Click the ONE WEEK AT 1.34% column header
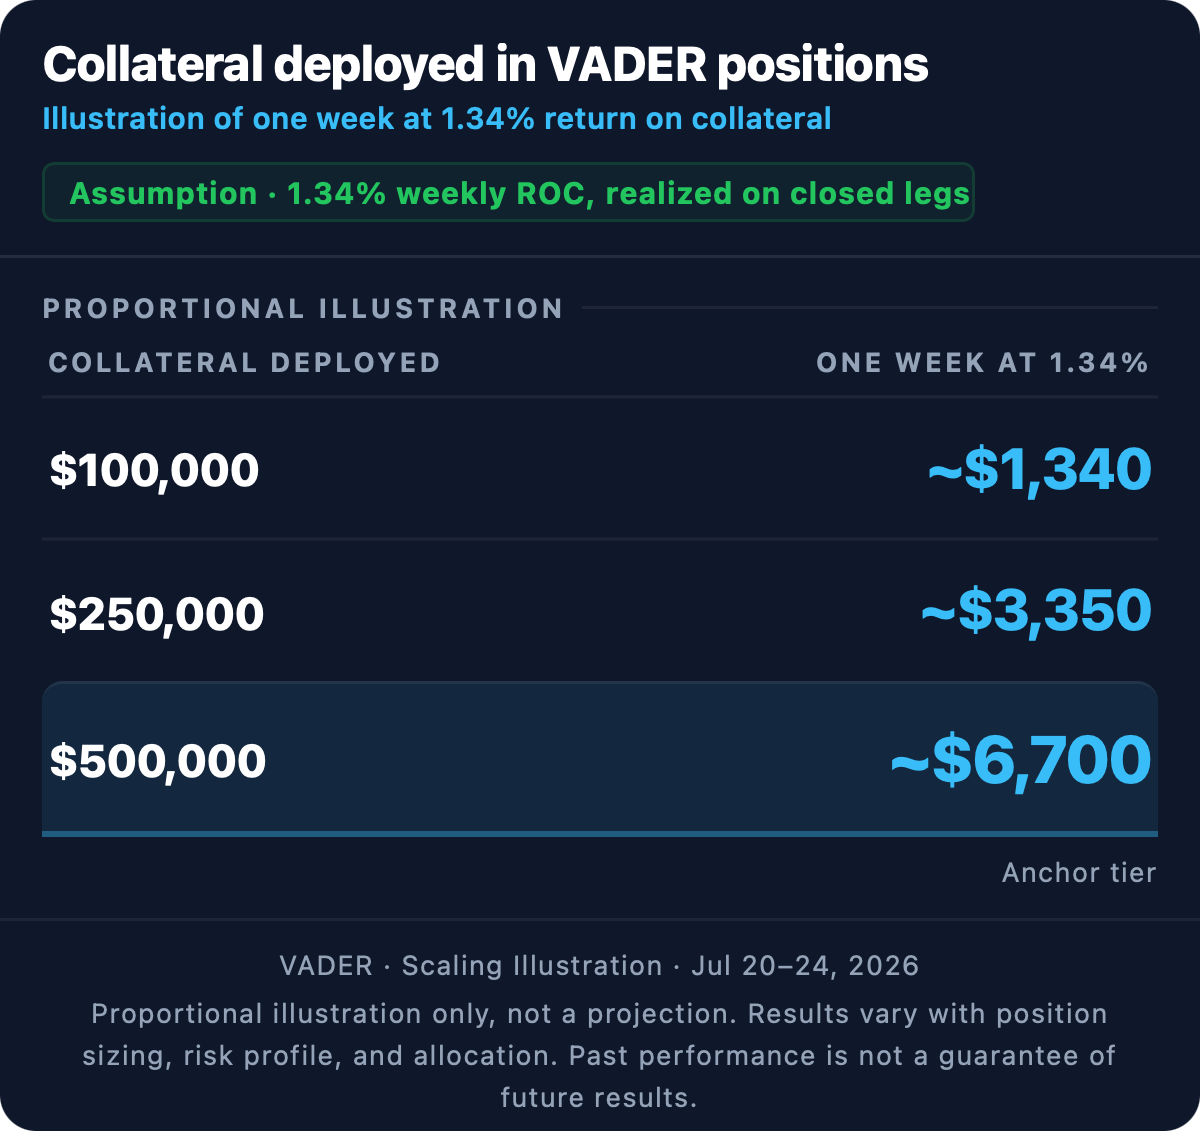This screenshot has width=1200, height=1131. coord(983,362)
